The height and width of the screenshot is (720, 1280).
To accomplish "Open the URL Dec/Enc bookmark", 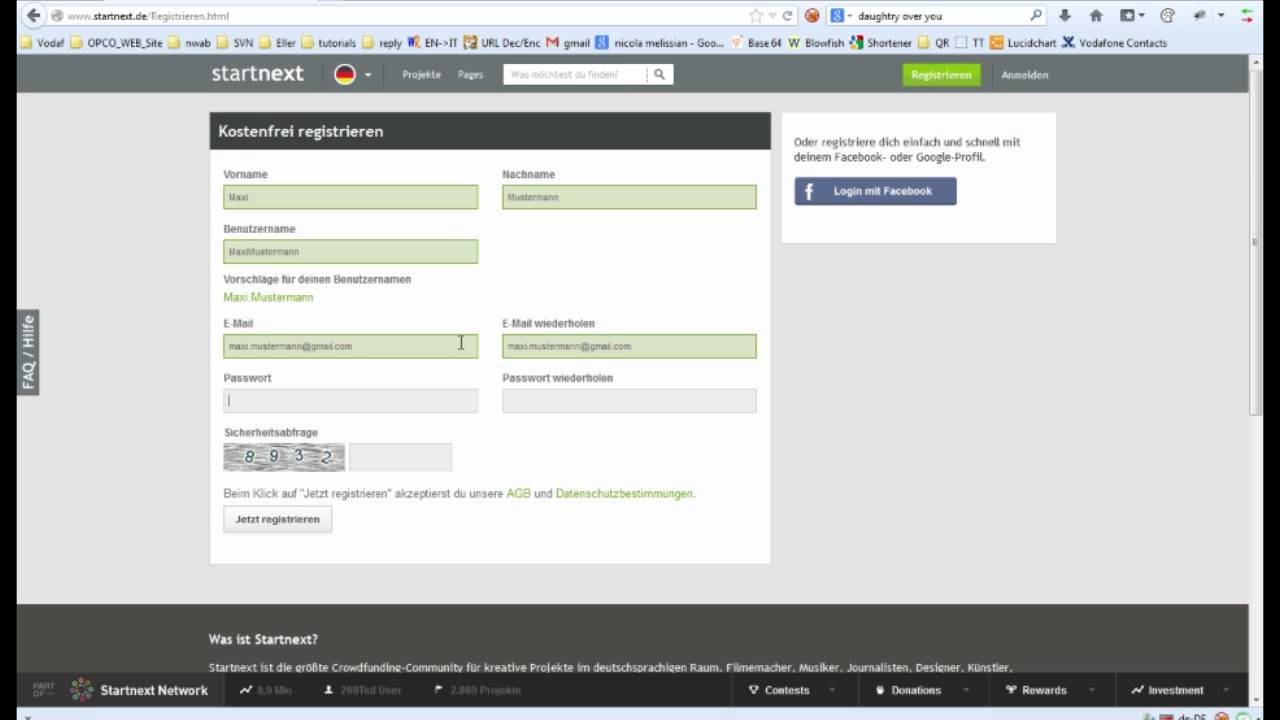I will [x=502, y=43].
